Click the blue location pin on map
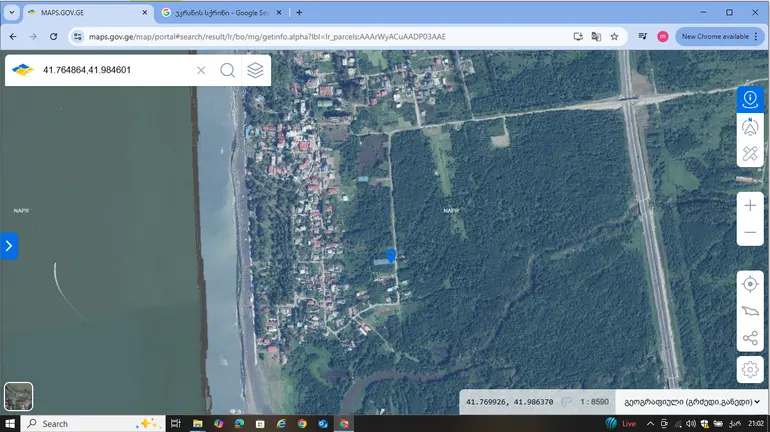770x432 pixels. pos(391,255)
